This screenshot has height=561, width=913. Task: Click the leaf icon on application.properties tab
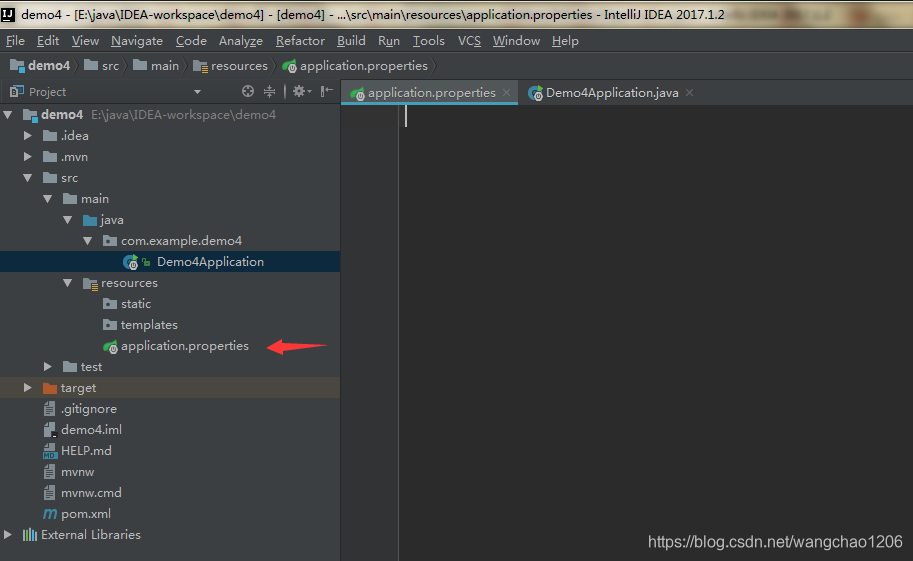point(357,93)
